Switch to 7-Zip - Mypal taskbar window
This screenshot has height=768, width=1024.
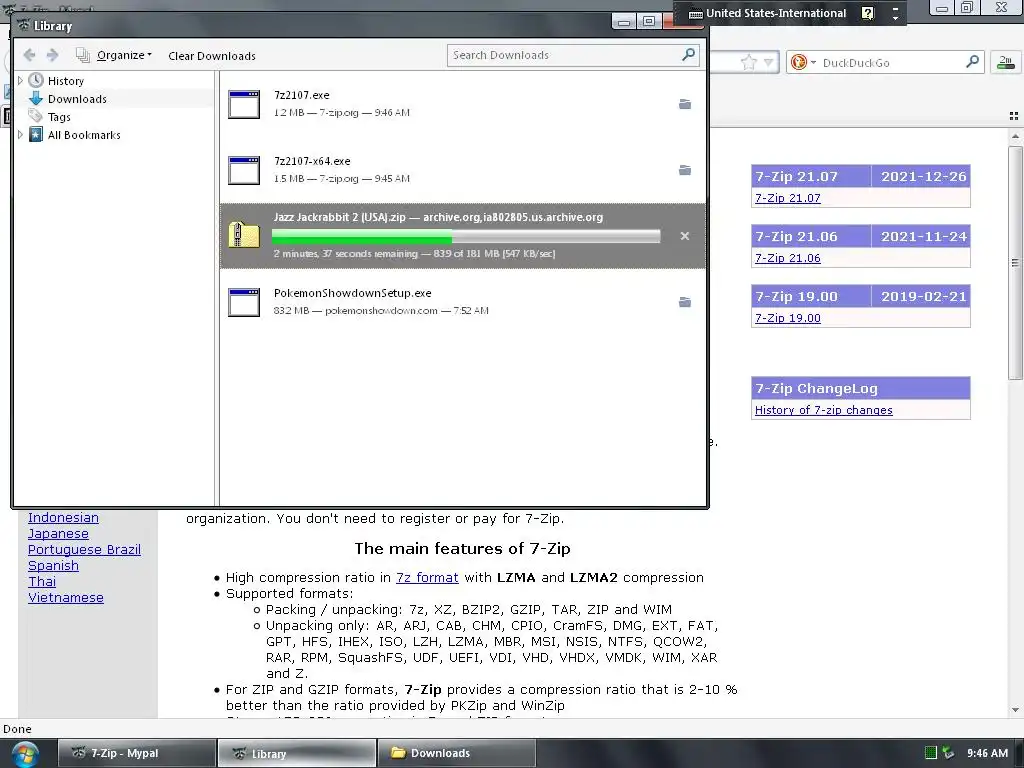[137, 753]
